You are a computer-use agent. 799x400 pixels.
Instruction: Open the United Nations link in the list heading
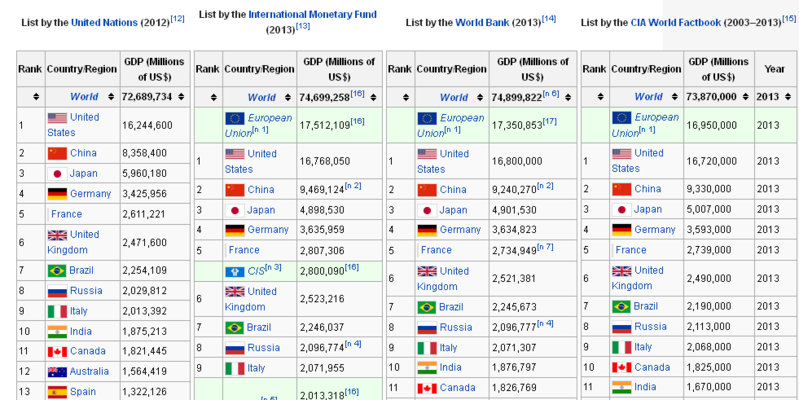[x=104, y=22]
